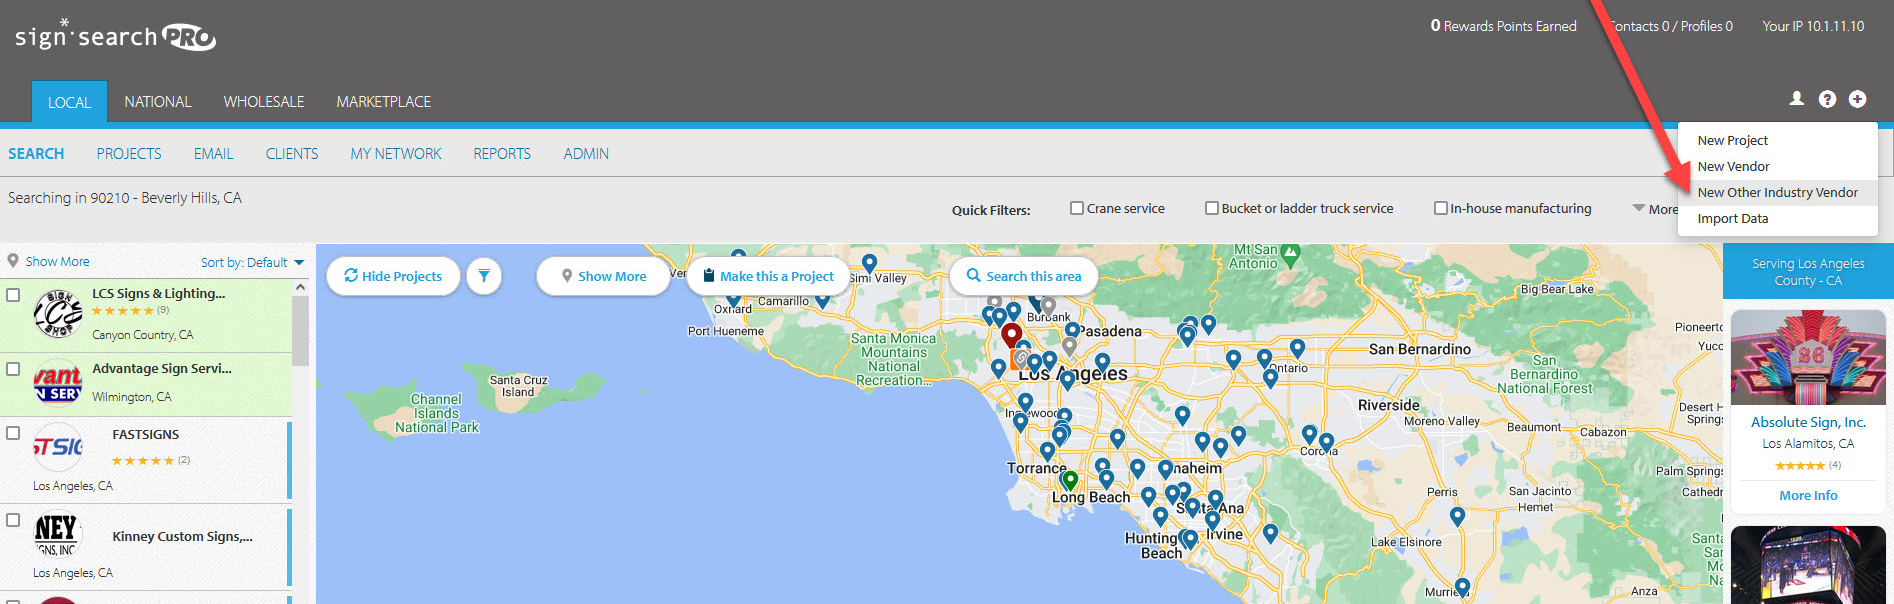Image resolution: width=1894 pixels, height=604 pixels.
Task: Click the filter funnel button on map
Action: (484, 276)
